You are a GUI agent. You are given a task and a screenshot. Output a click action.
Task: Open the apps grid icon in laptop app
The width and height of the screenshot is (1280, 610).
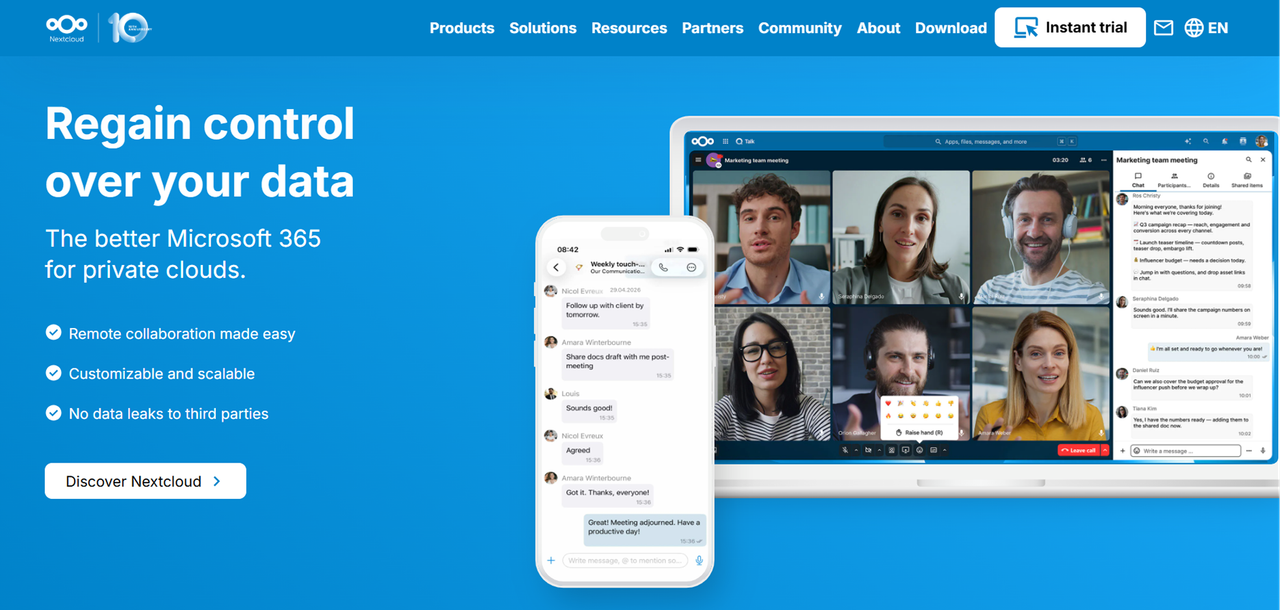[726, 141]
